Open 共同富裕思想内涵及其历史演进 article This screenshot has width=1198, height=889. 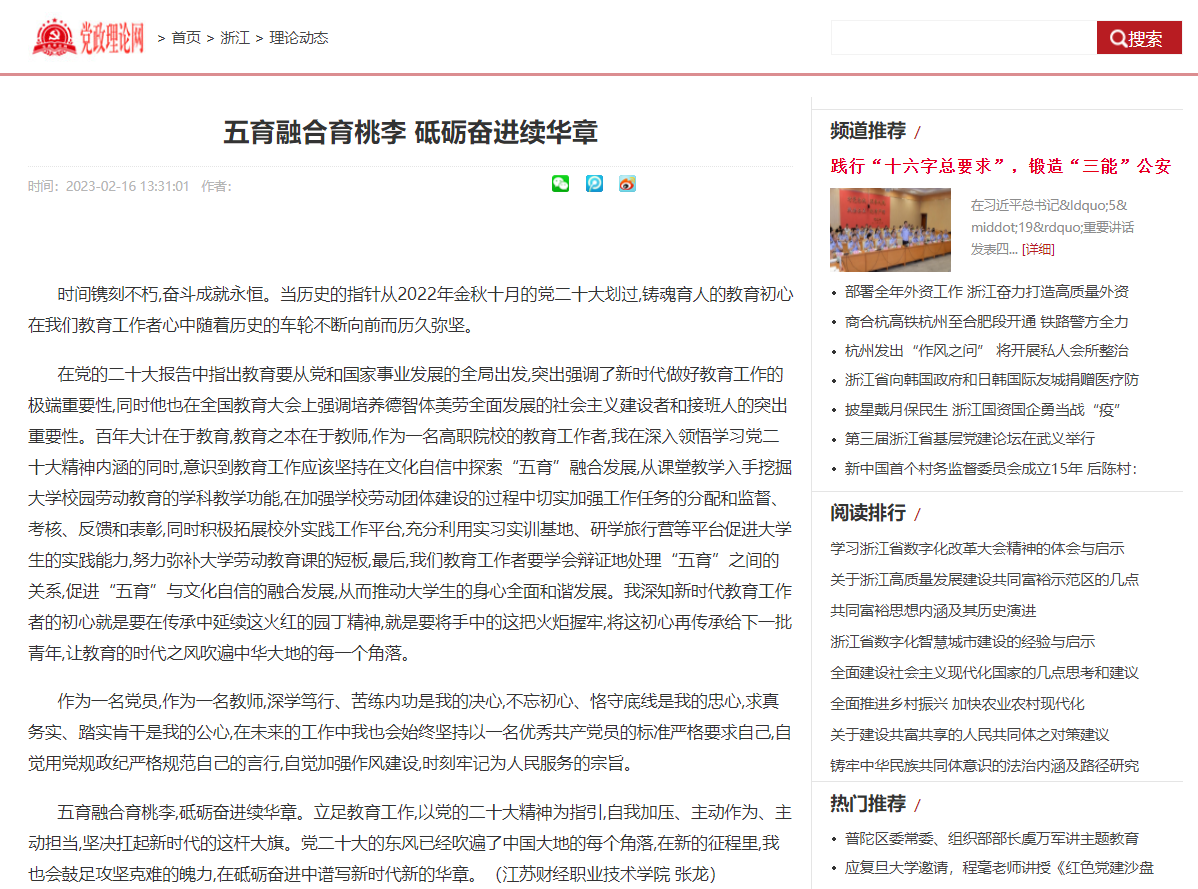tap(933, 610)
